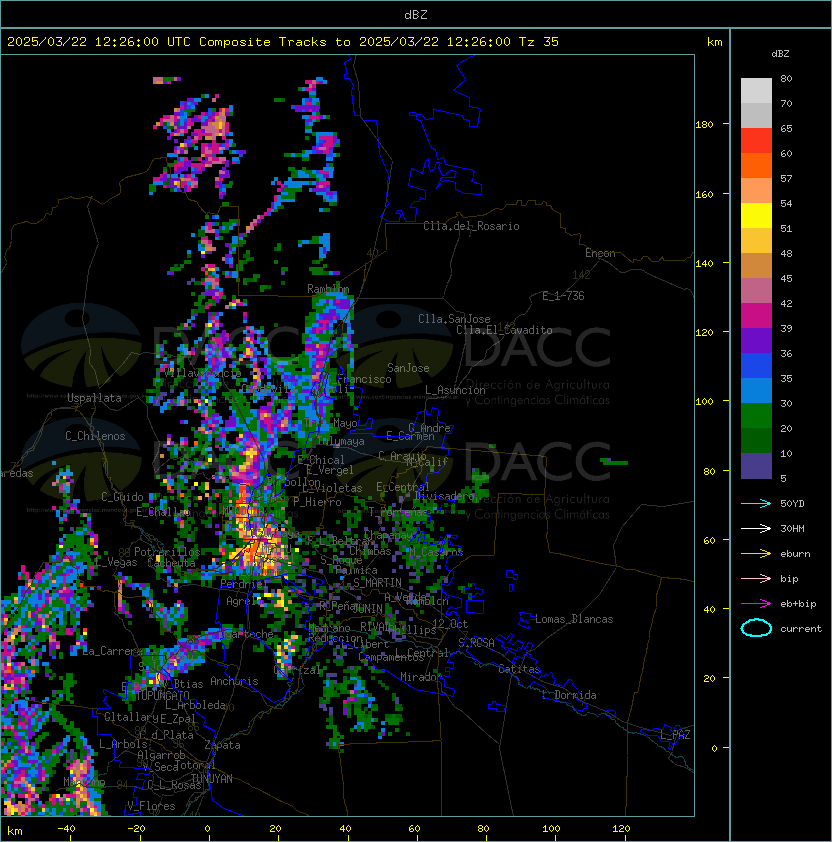Select the slate 5-10 dBZ swatch
The image size is (832, 842).
pyautogui.click(x=756, y=466)
